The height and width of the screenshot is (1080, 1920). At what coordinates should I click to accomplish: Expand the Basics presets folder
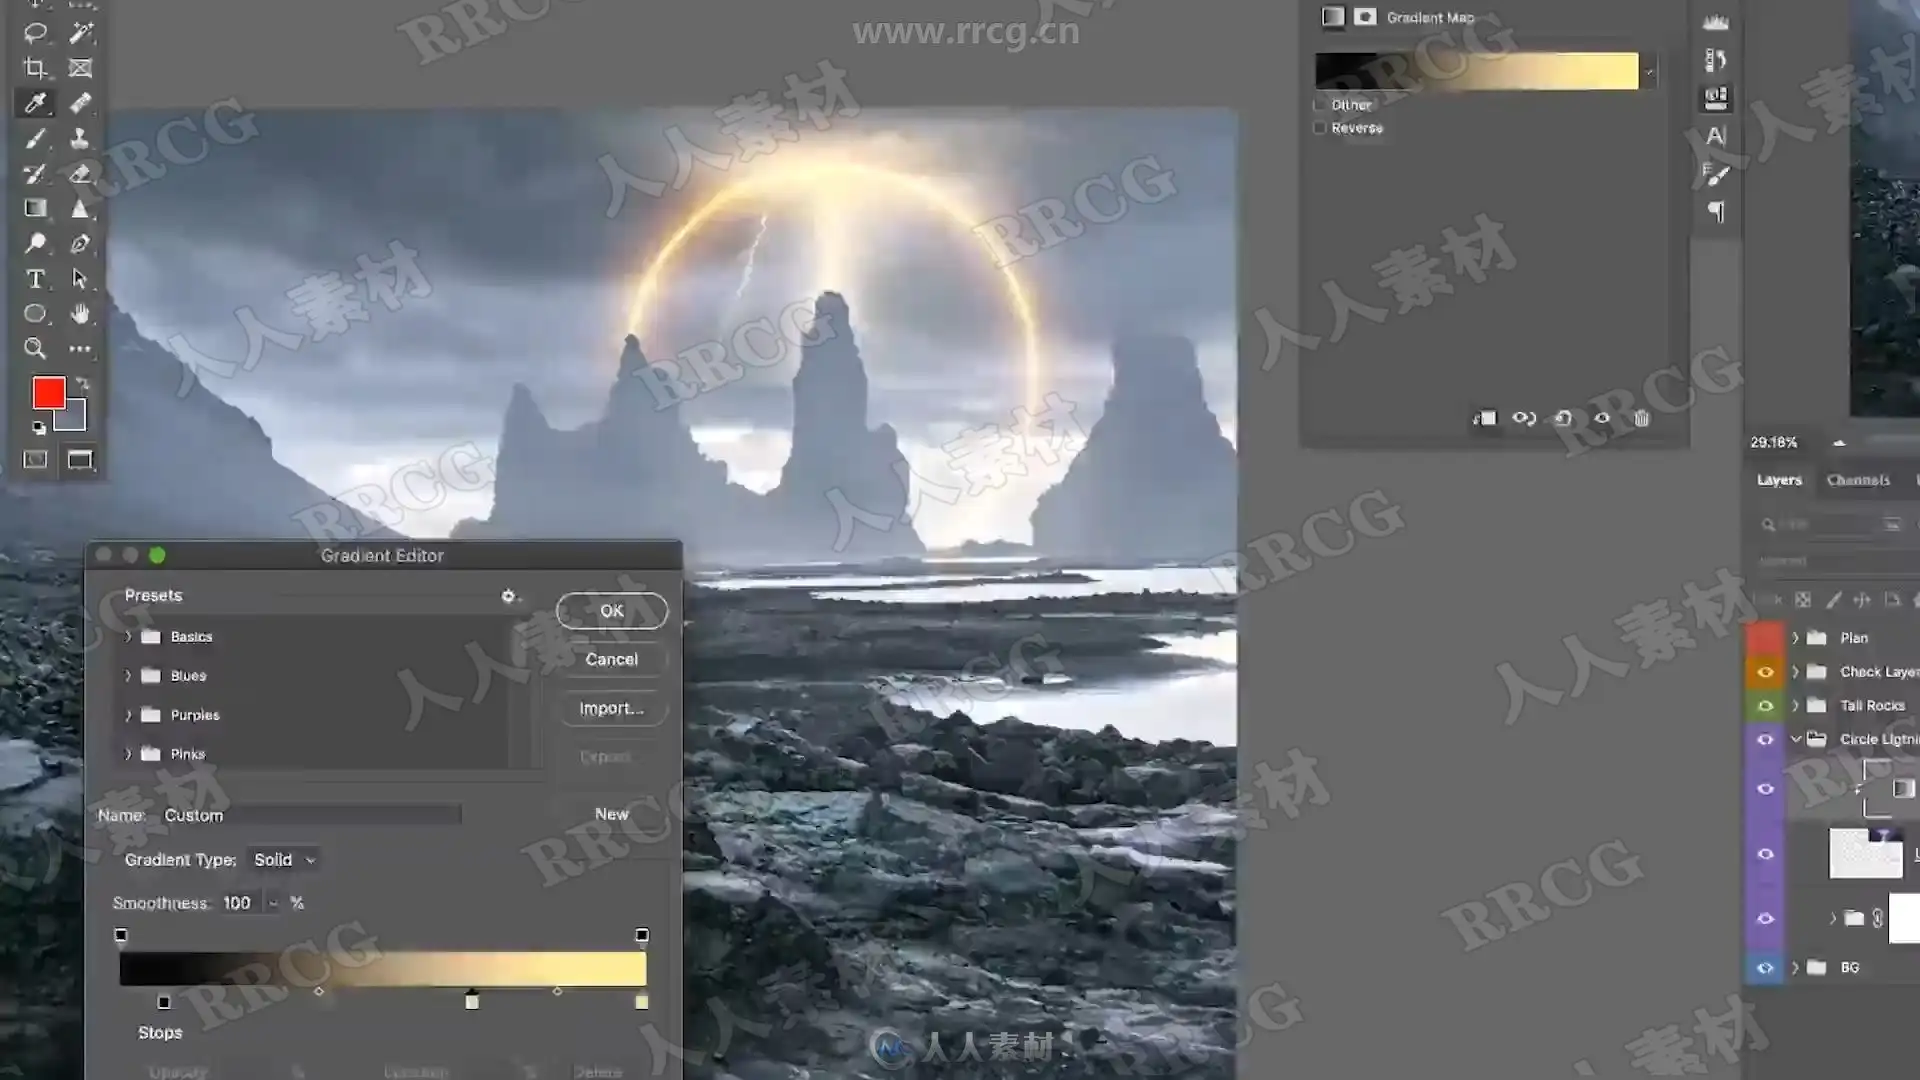(128, 637)
